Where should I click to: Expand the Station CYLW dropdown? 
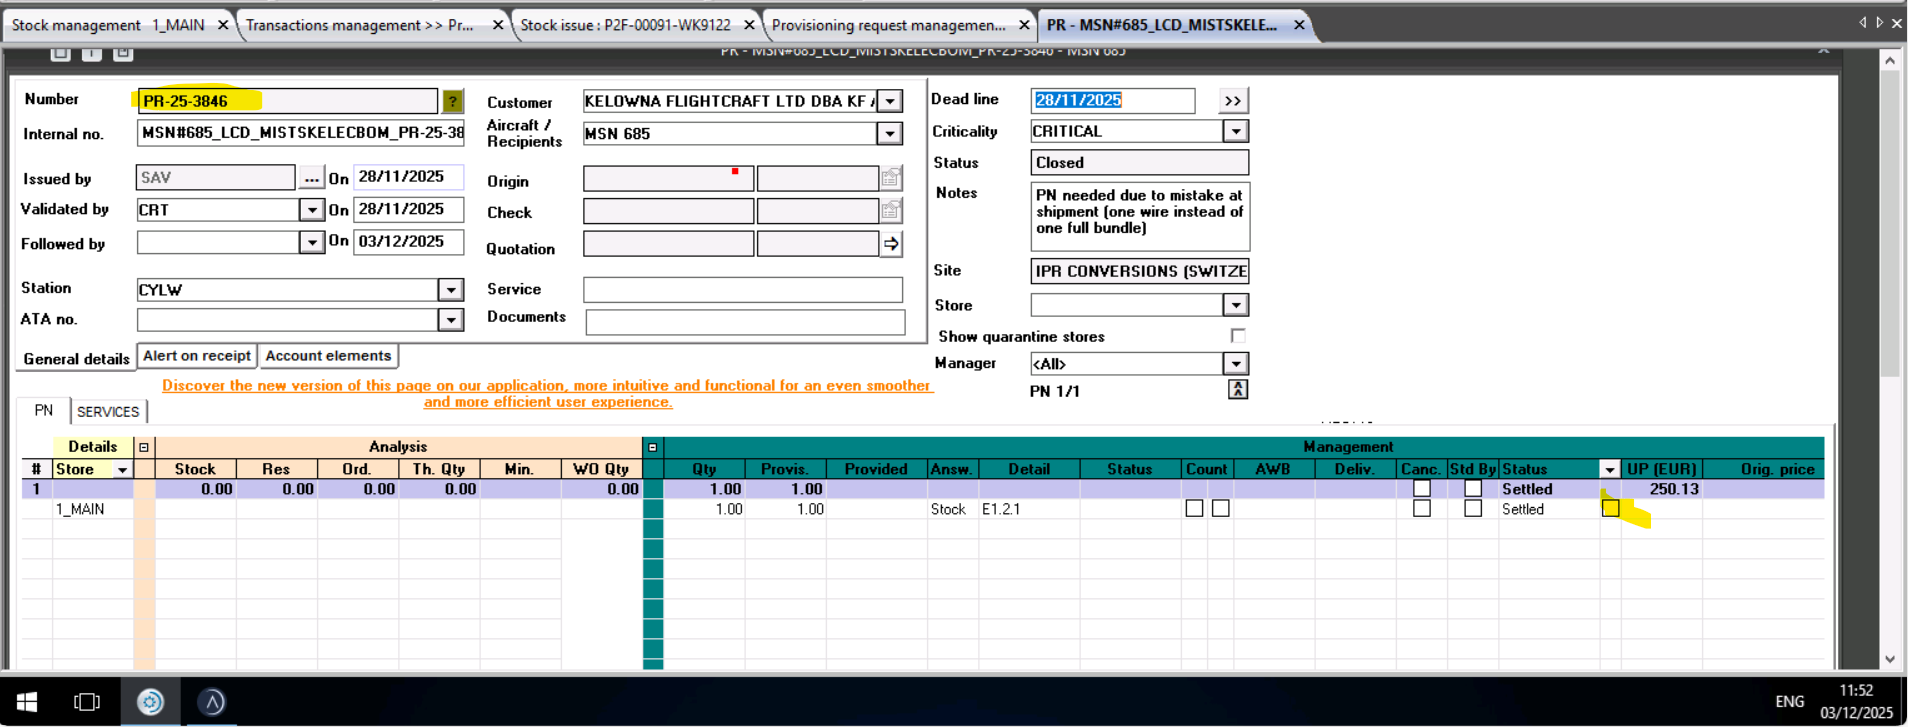coord(451,290)
